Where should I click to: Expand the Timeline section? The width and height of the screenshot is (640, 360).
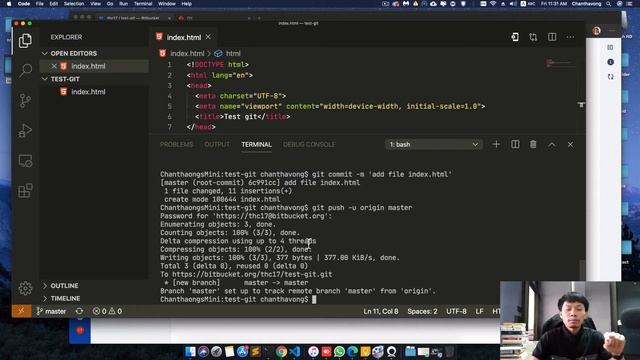pyautogui.click(x=61, y=298)
